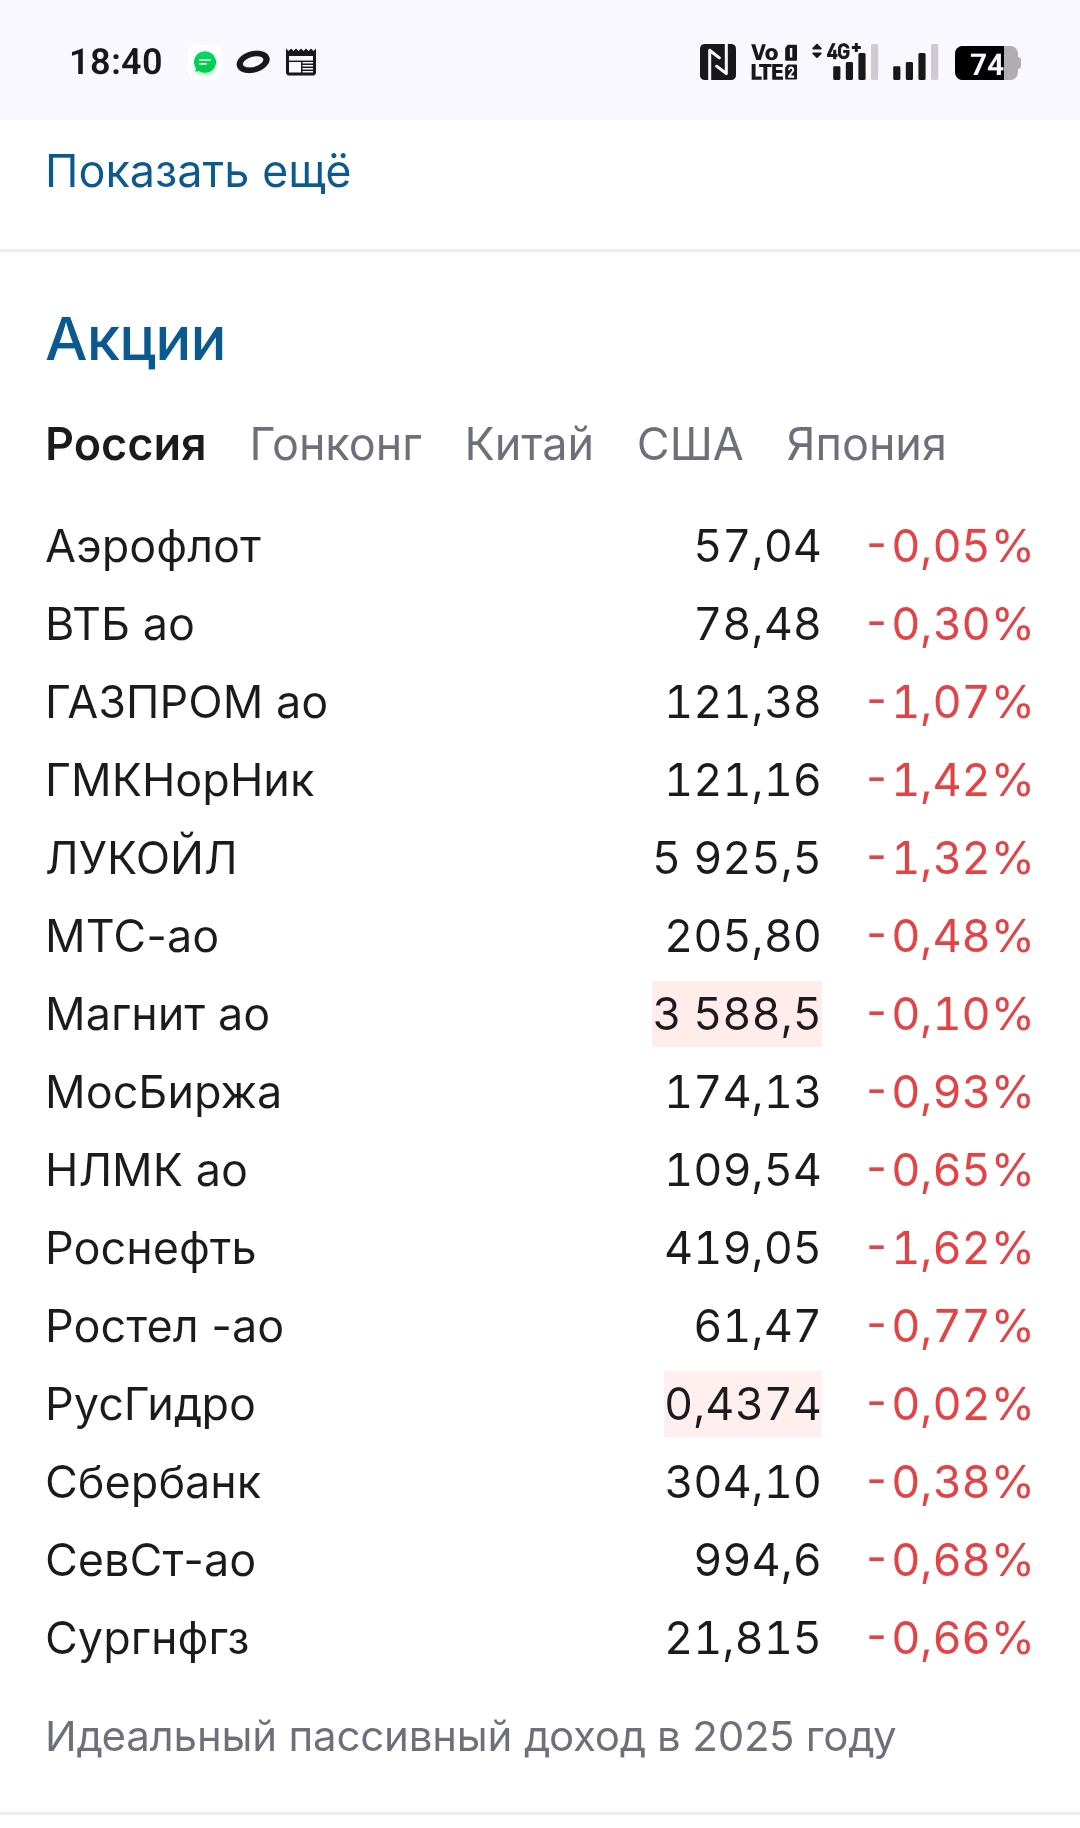Tap the 4G+ signal strength icon
1080x1828 pixels.
click(846, 62)
